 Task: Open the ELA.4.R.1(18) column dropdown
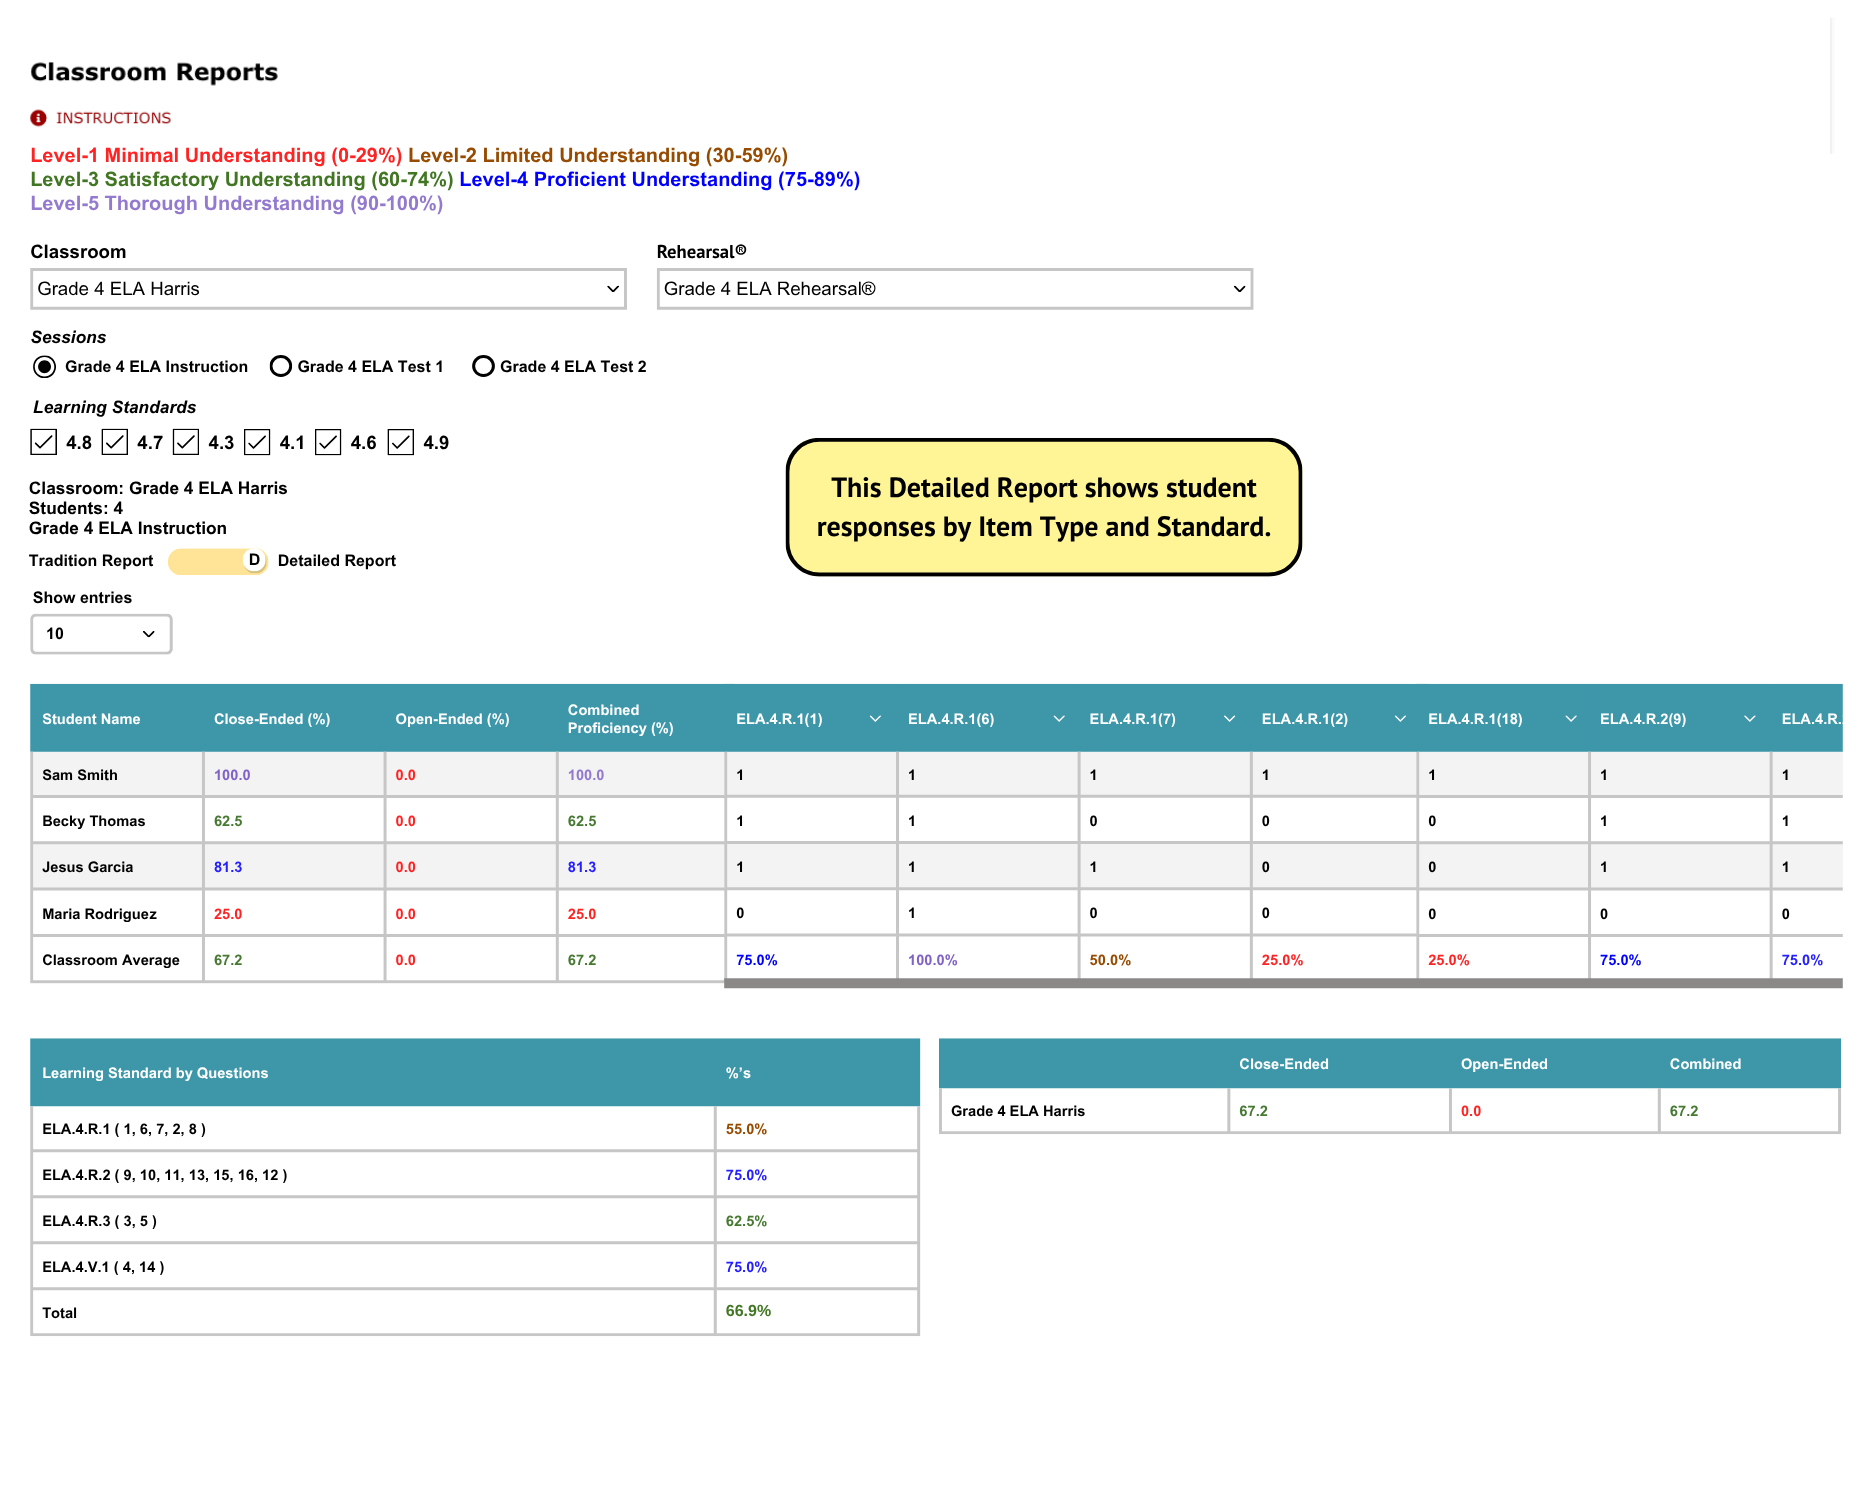(x=1571, y=718)
